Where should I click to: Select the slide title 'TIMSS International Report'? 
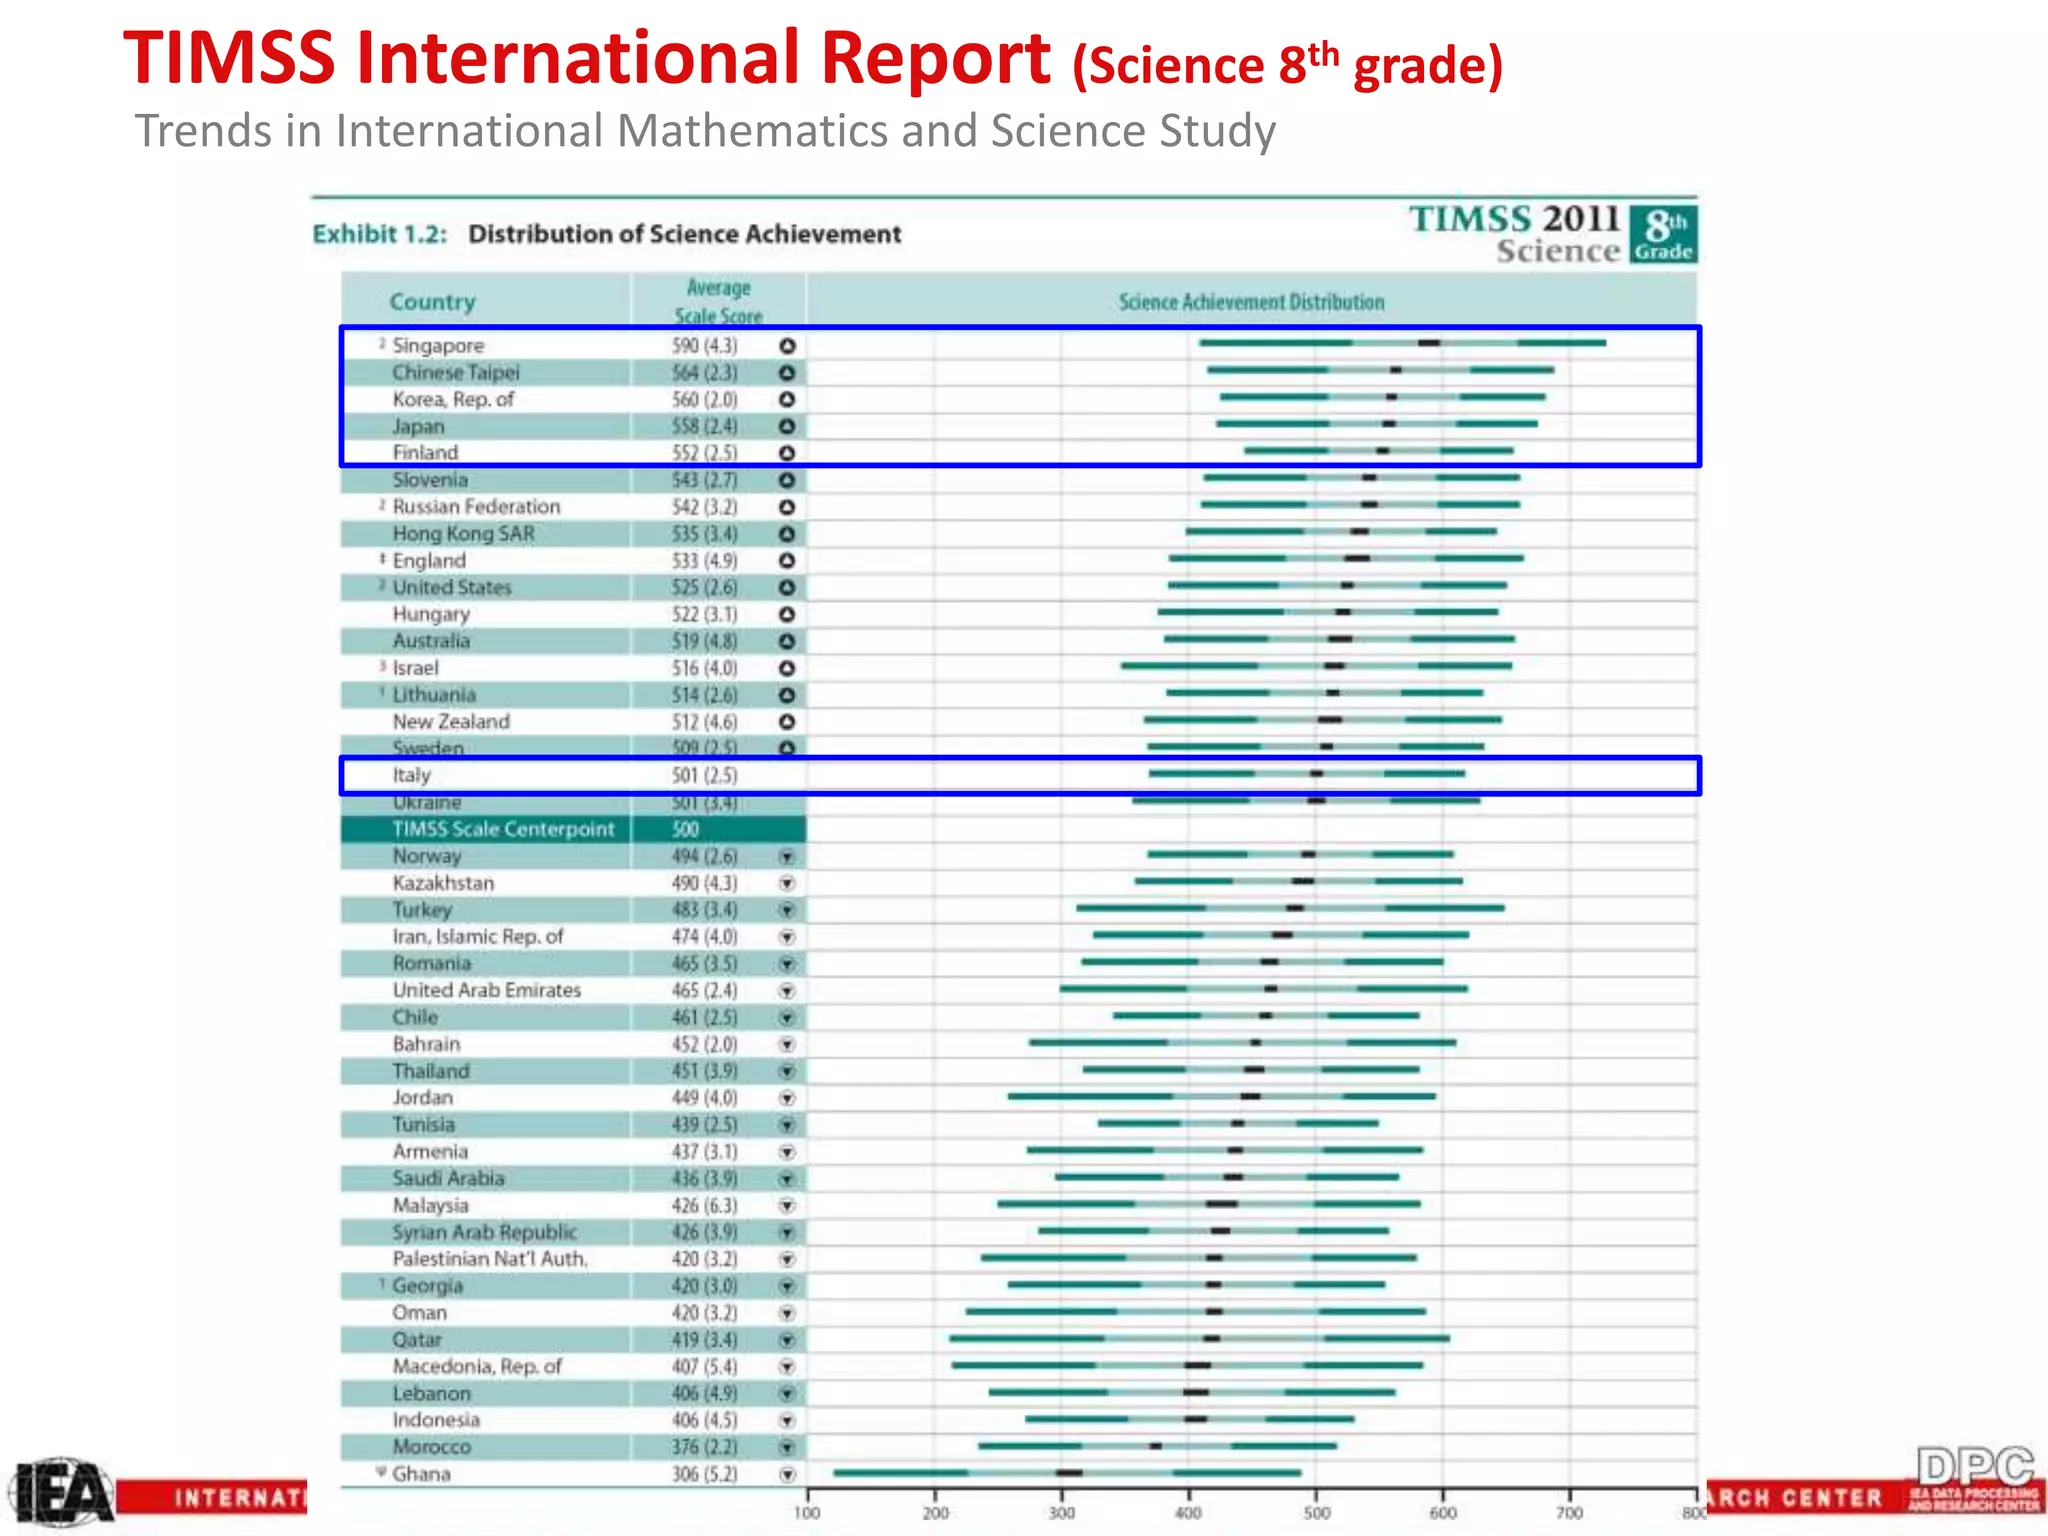click(x=587, y=57)
